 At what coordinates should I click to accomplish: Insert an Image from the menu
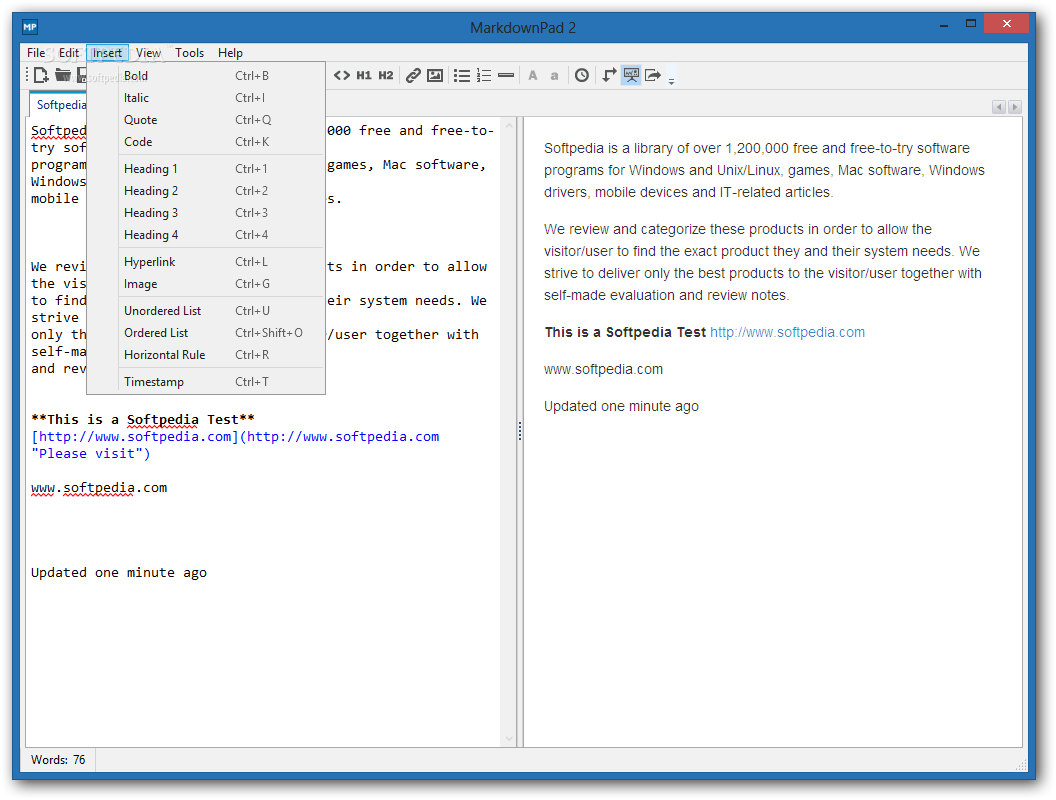coord(206,284)
